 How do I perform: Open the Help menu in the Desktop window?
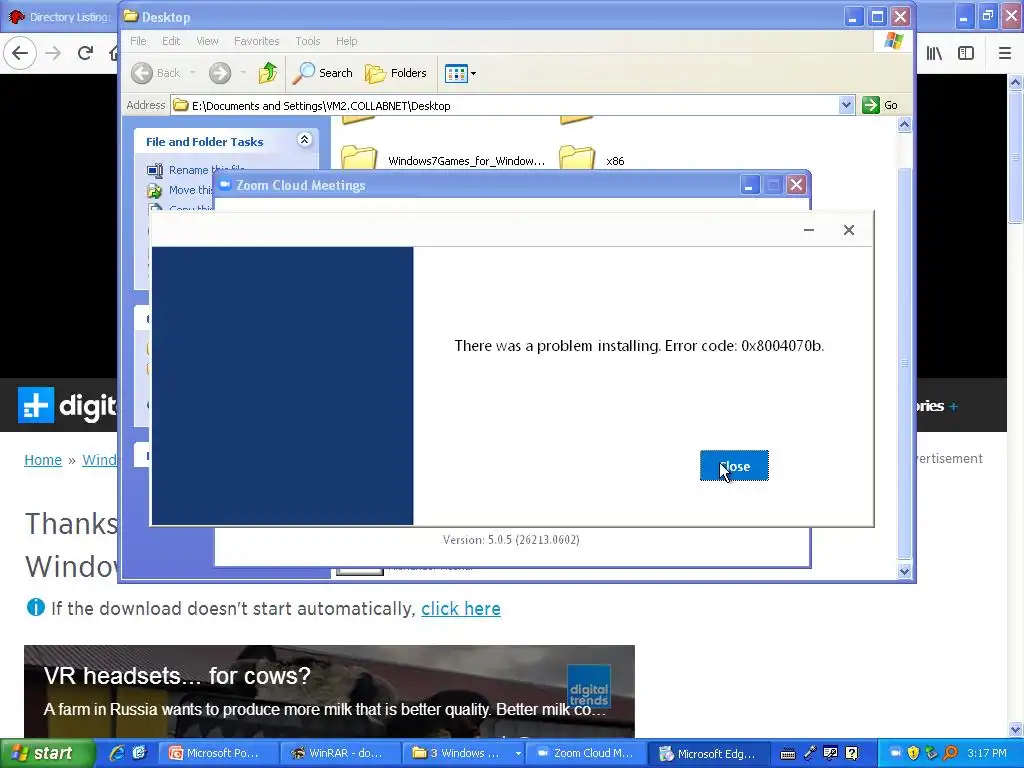tap(347, 41)
